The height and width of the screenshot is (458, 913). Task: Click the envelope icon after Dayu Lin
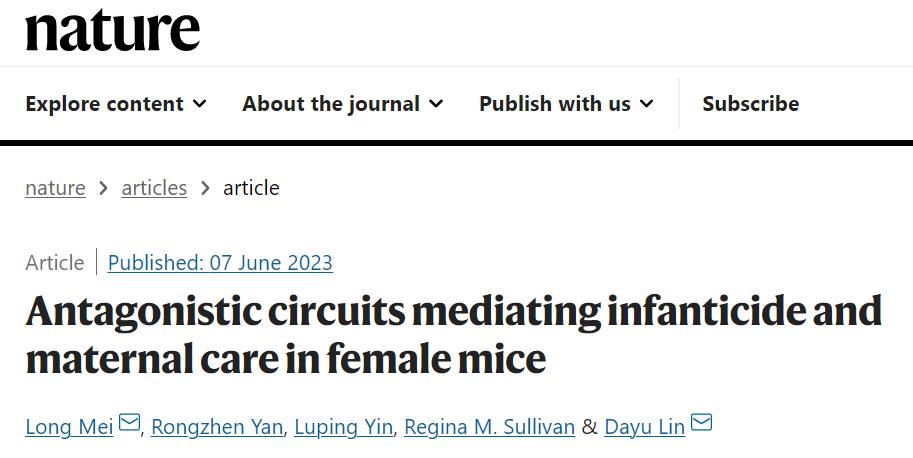point(701,424)
